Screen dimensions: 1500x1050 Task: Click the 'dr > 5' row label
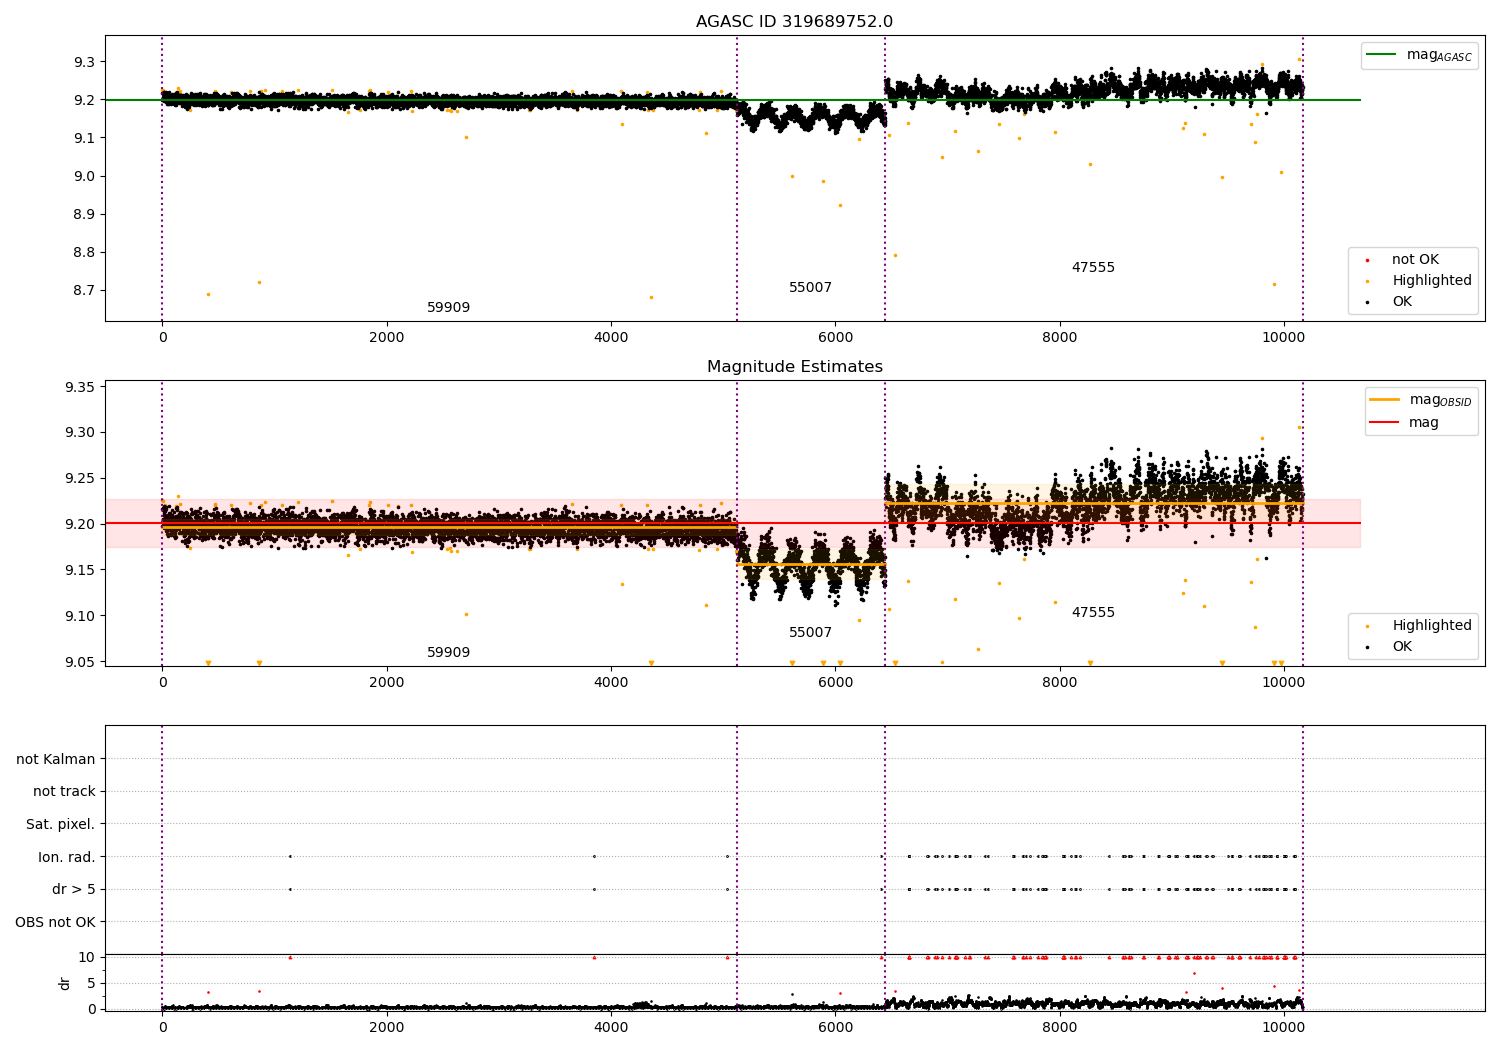pos(74,890)
